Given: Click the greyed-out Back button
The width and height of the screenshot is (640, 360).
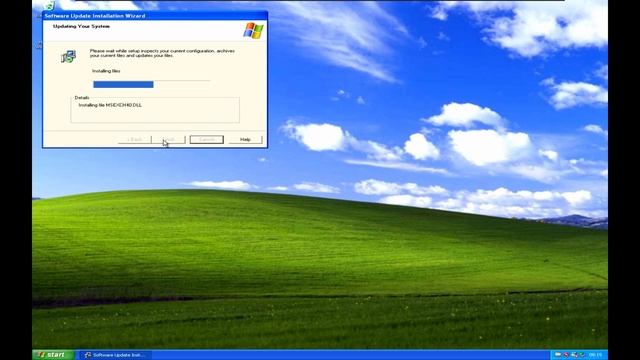Looking at the screenshot, I should (135, 140).
